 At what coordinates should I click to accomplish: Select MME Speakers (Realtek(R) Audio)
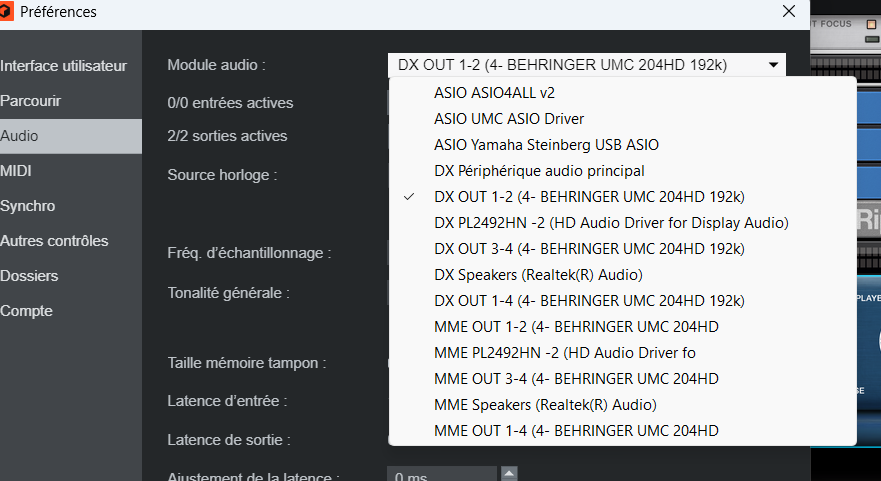(623, 405)
